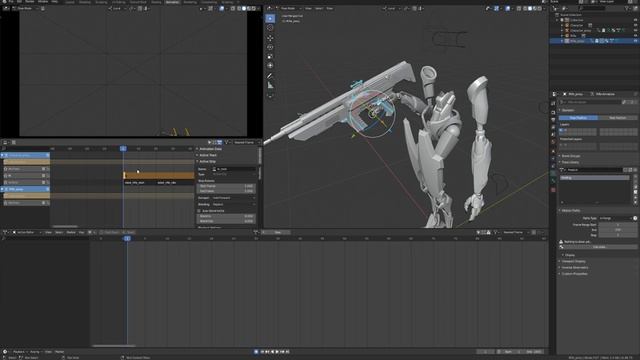This screenshot has height=360, width=640.
Task: Play animation with the play button
Action: [x=277, y=351]
